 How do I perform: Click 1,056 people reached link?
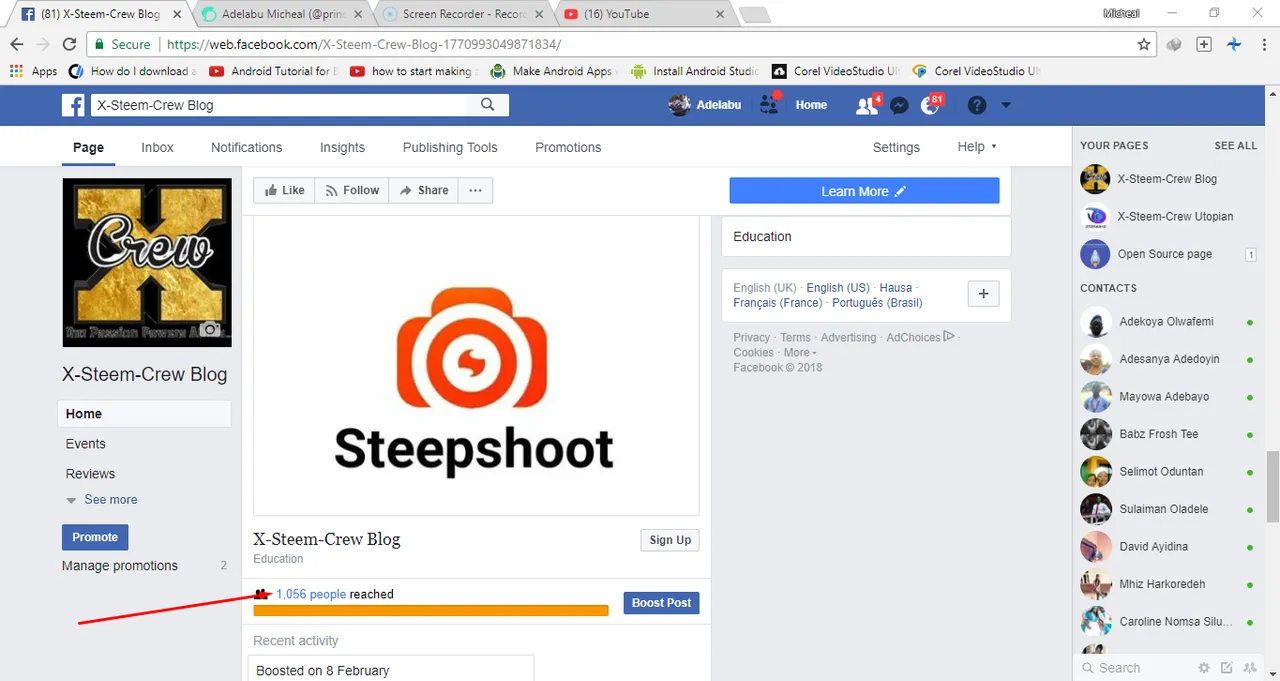[311, 594]
